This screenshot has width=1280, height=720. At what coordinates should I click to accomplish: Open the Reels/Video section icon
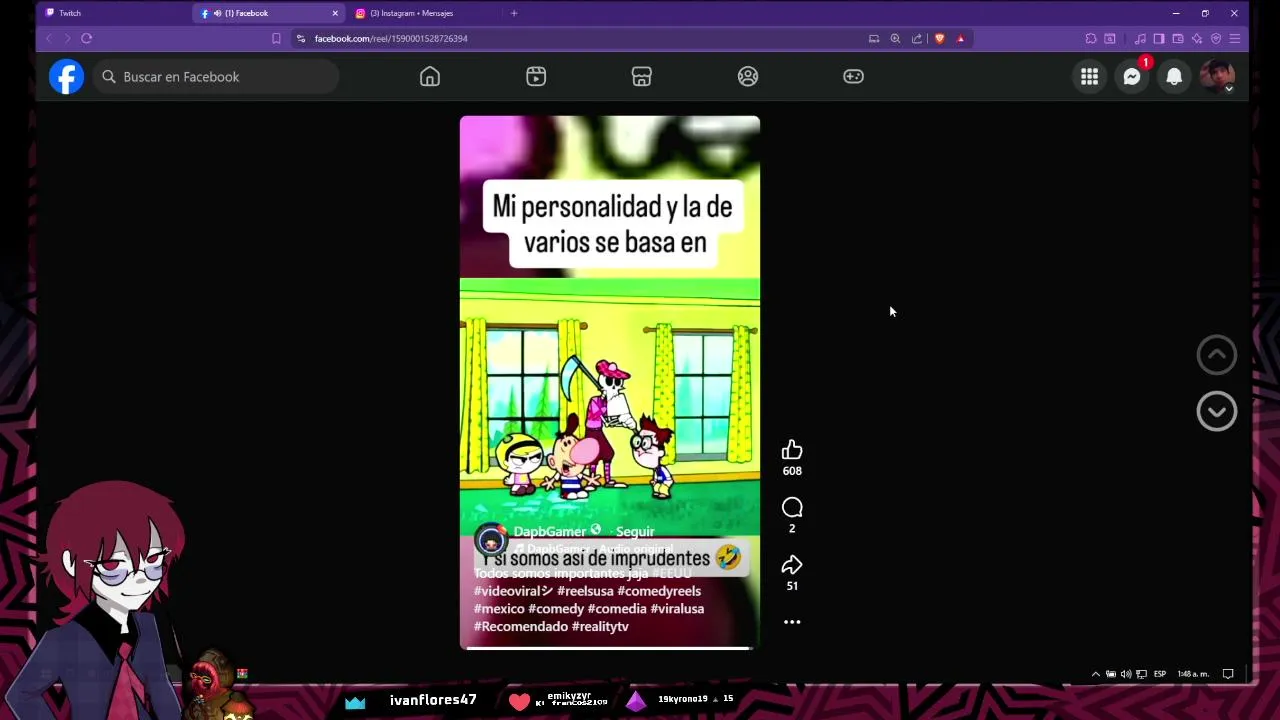point(536,77)
